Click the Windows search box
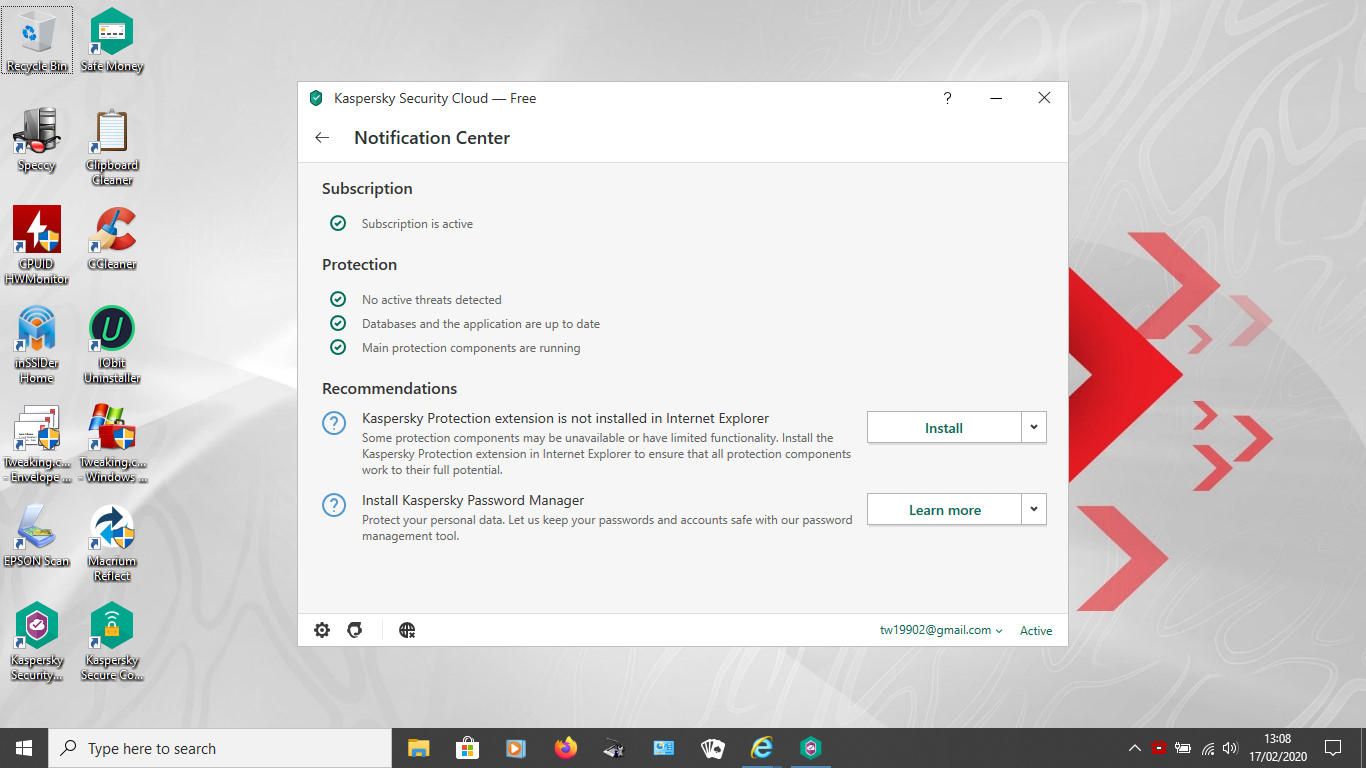This screenshot has width=1366, height=768. click(220, 748)
